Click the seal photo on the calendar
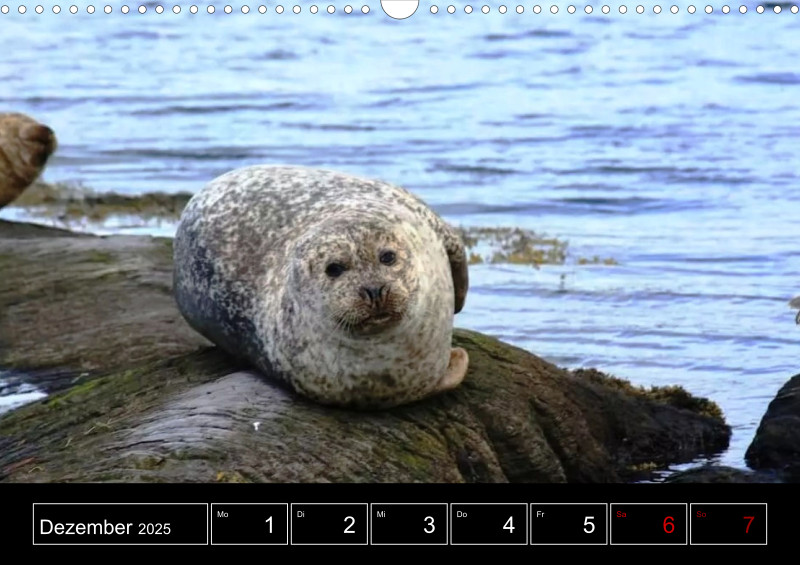 click(x=400, y=241)
